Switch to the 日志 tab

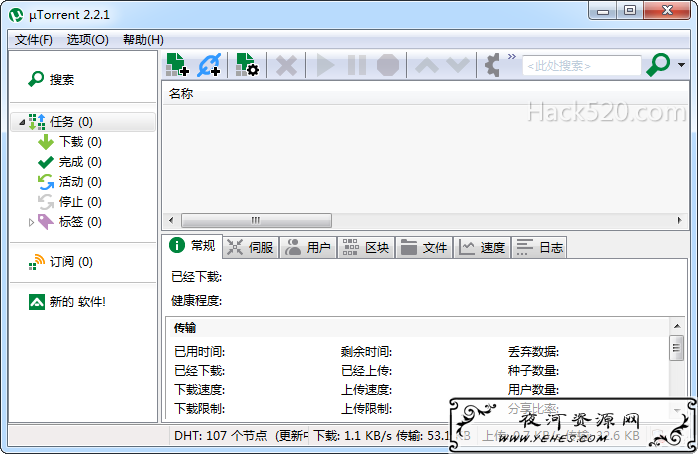coord(539,247)
